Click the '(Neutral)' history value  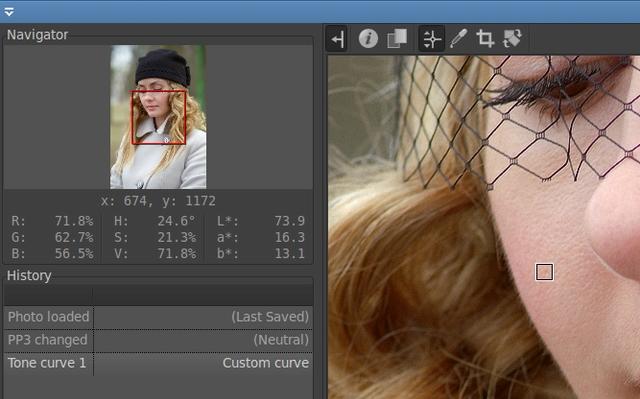(x=281, y=340)
